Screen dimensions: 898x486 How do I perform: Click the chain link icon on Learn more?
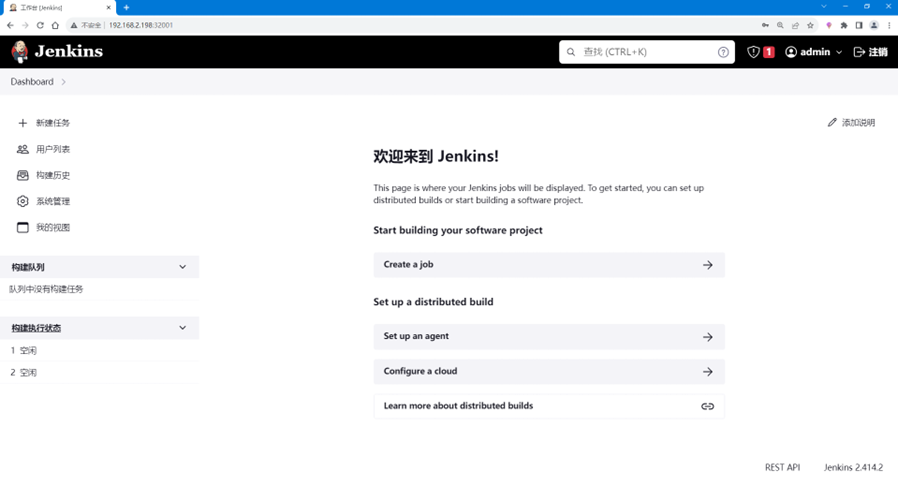point(708,406)
